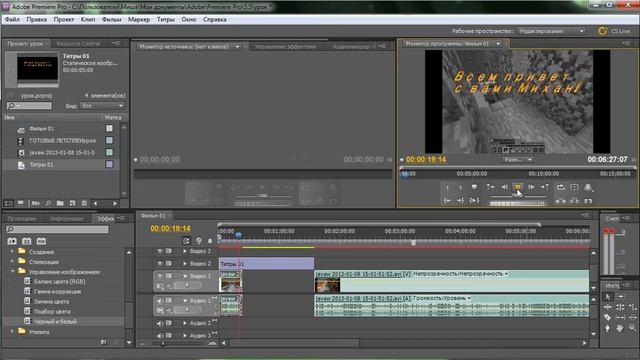Open project panel Вид dropdown
Image resolution: width=640 pixels, height=360 pixels.
(102, 106)
